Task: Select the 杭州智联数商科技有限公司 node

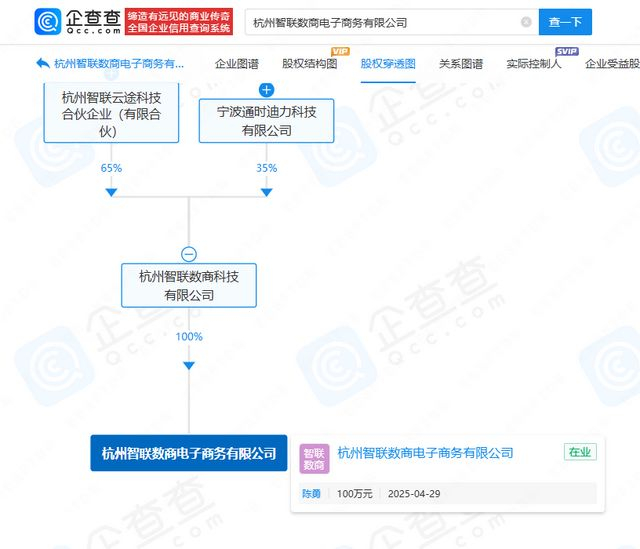Action: click(x=189, y=285)
